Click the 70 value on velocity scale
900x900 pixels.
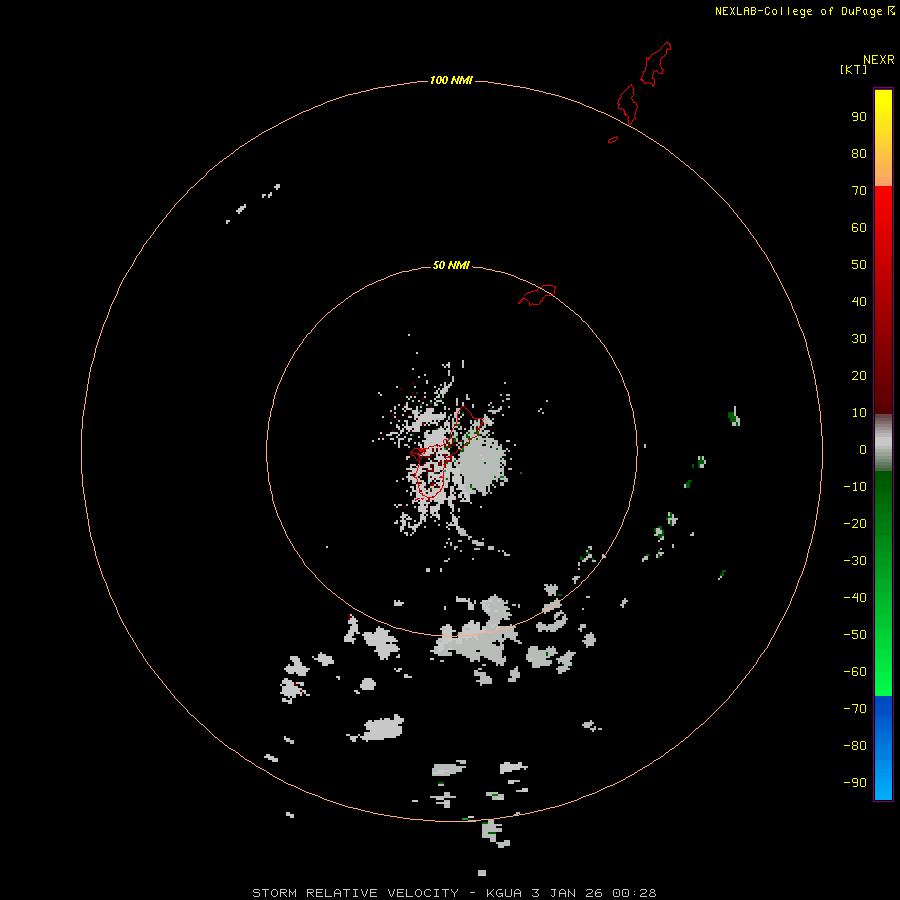[x=859, y=191]
